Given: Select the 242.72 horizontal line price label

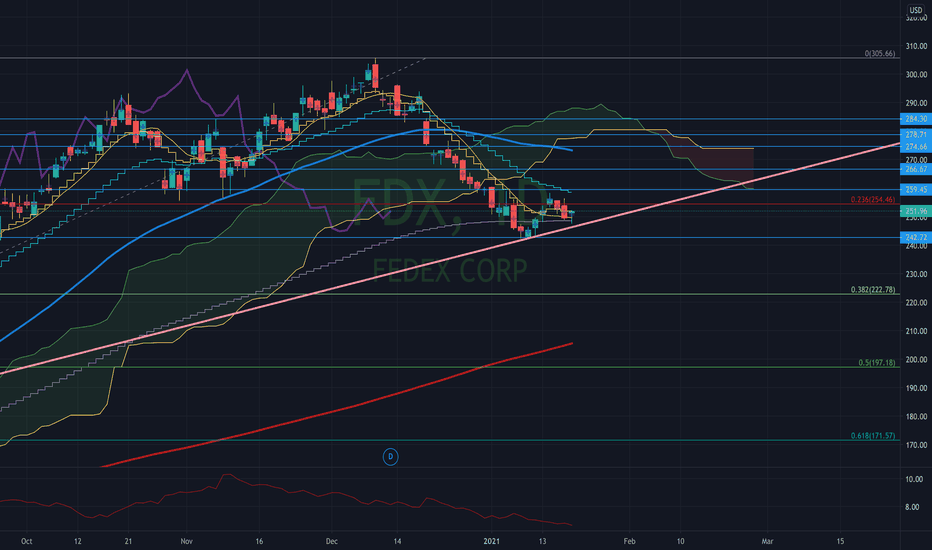Looking at the screenshot, I should pyautogui.click(x=915, y=237).
